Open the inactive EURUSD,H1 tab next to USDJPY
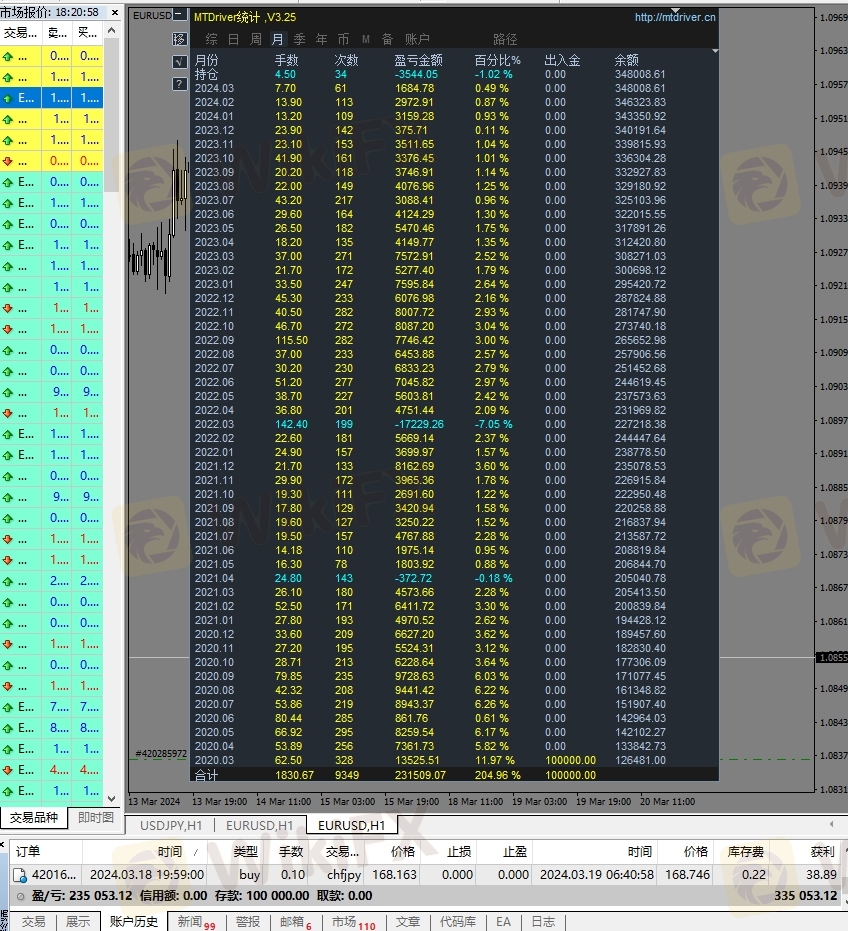The height and width of the screenshot is (931, 848). (x=260, y=825)
